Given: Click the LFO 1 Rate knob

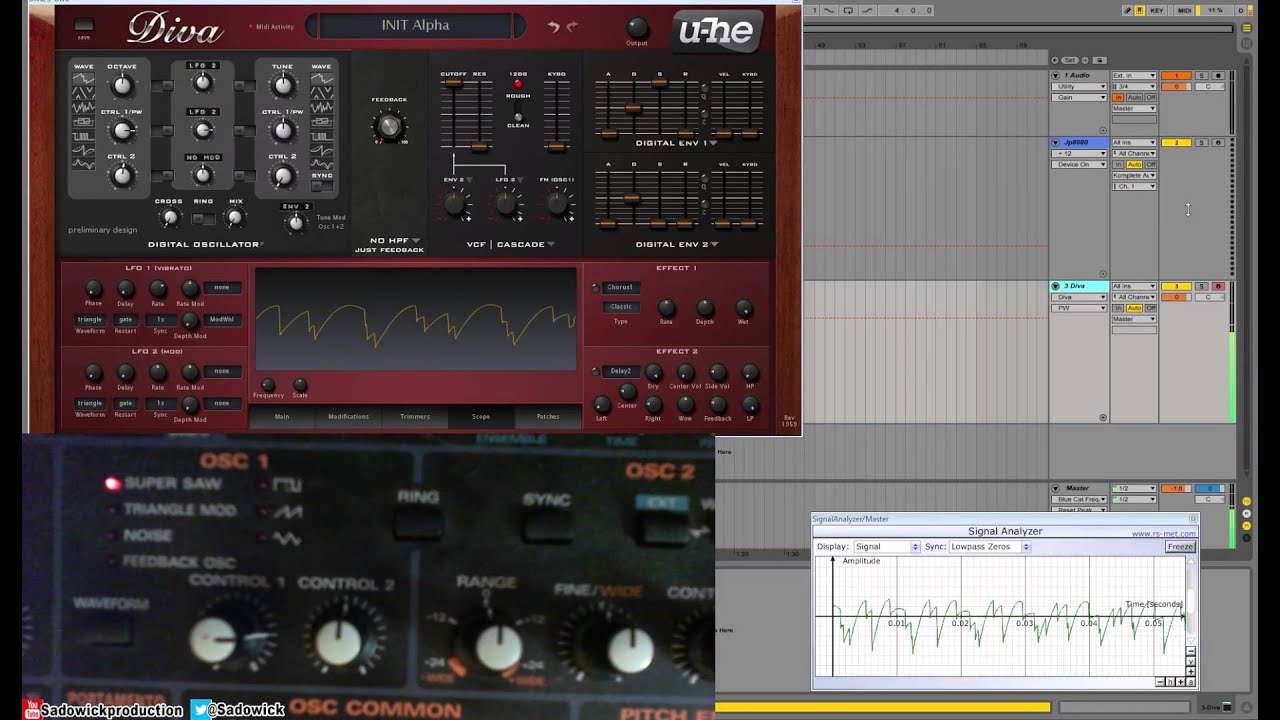Looking at the screenshot, I should 158,289.
